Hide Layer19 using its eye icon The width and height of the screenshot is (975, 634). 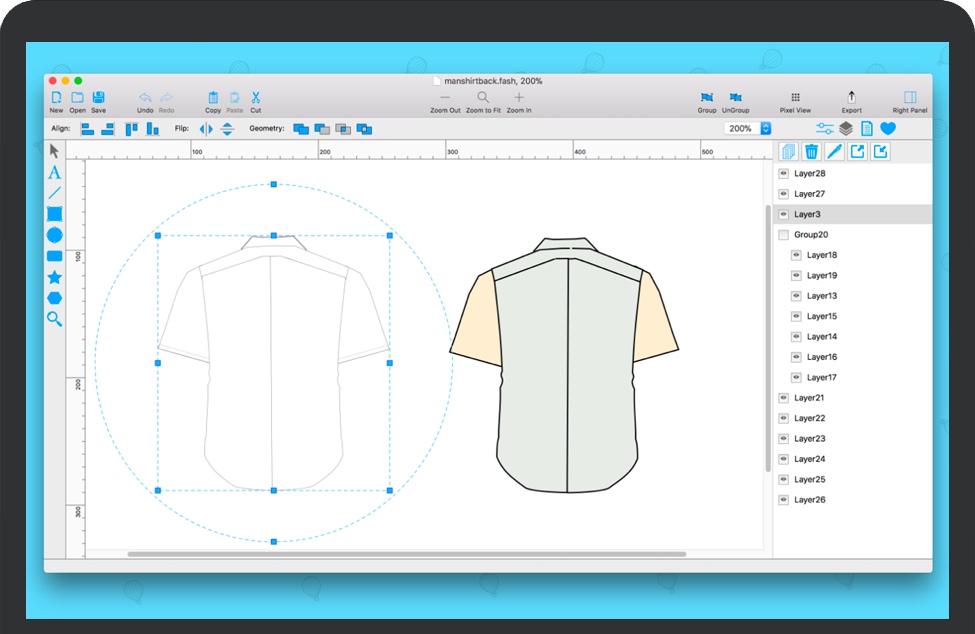pyautogui.click(x=796, y=275)
